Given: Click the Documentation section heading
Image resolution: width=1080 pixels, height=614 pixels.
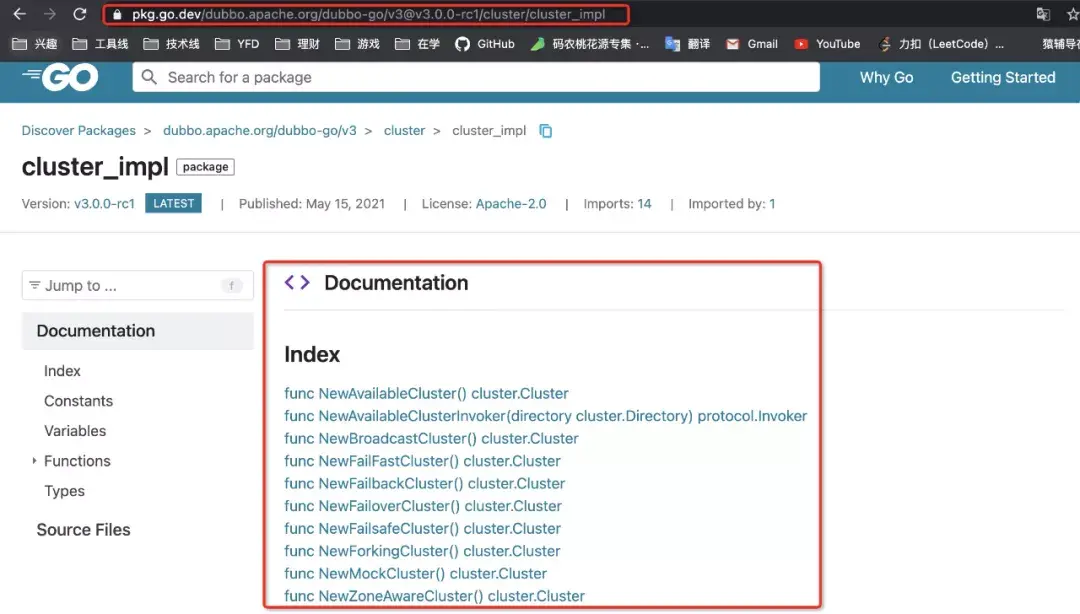Looking at the screenshot, I should click(x=396, y=283).
